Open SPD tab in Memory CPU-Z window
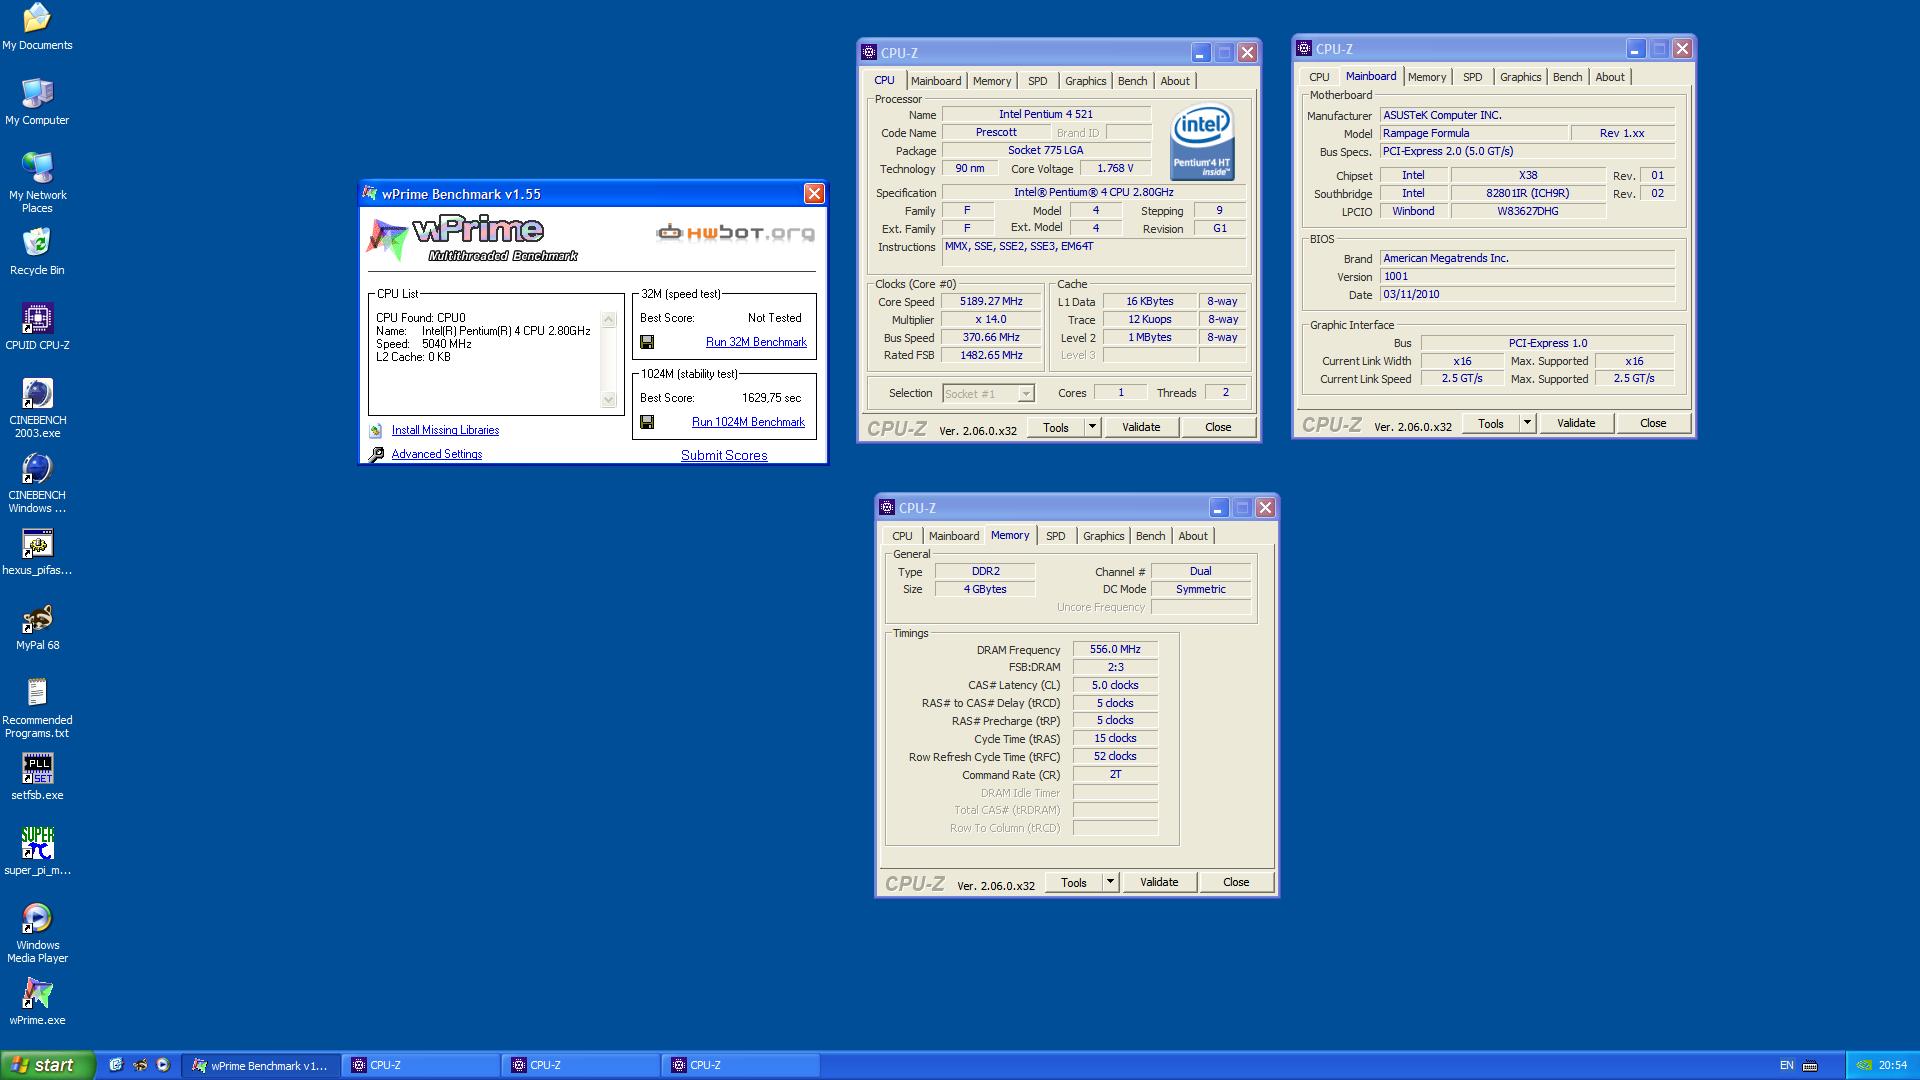The image size is (1920, 1080). click(x=1056, y=536)
